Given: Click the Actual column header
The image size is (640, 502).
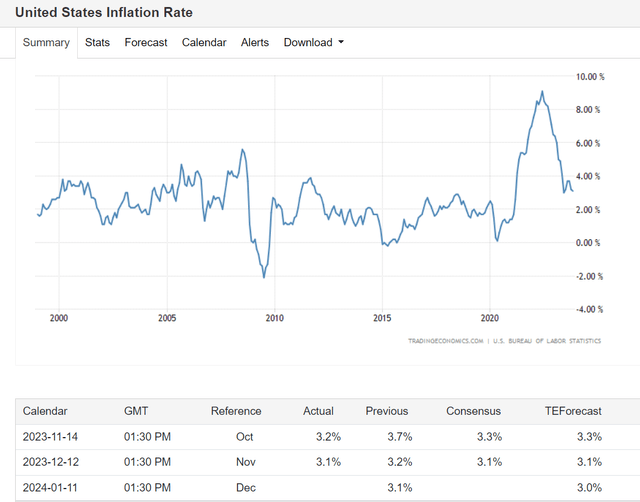Looking at the screenshot, I should pos(320,411).
